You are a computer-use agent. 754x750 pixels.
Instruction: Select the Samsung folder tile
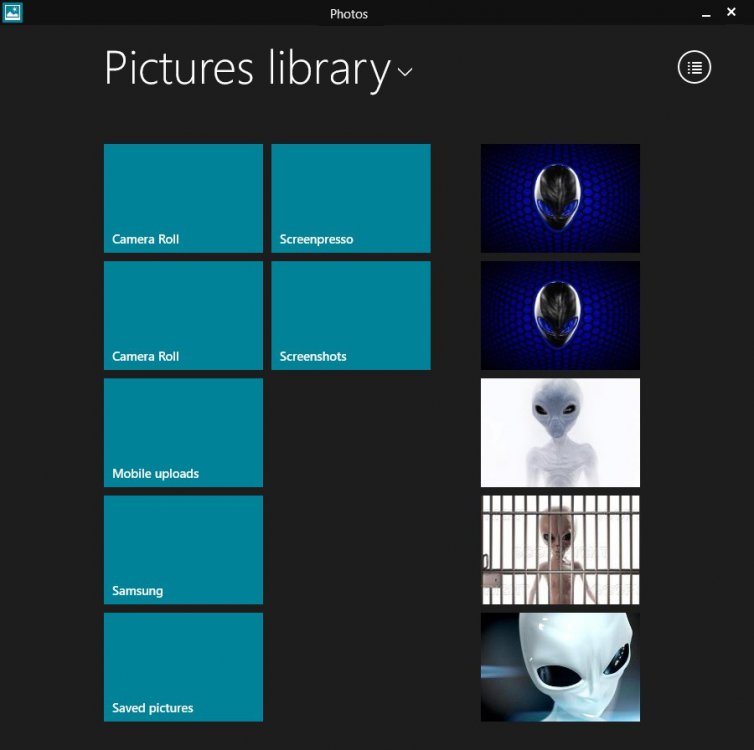pyautogui.click(x=183, y=549)
